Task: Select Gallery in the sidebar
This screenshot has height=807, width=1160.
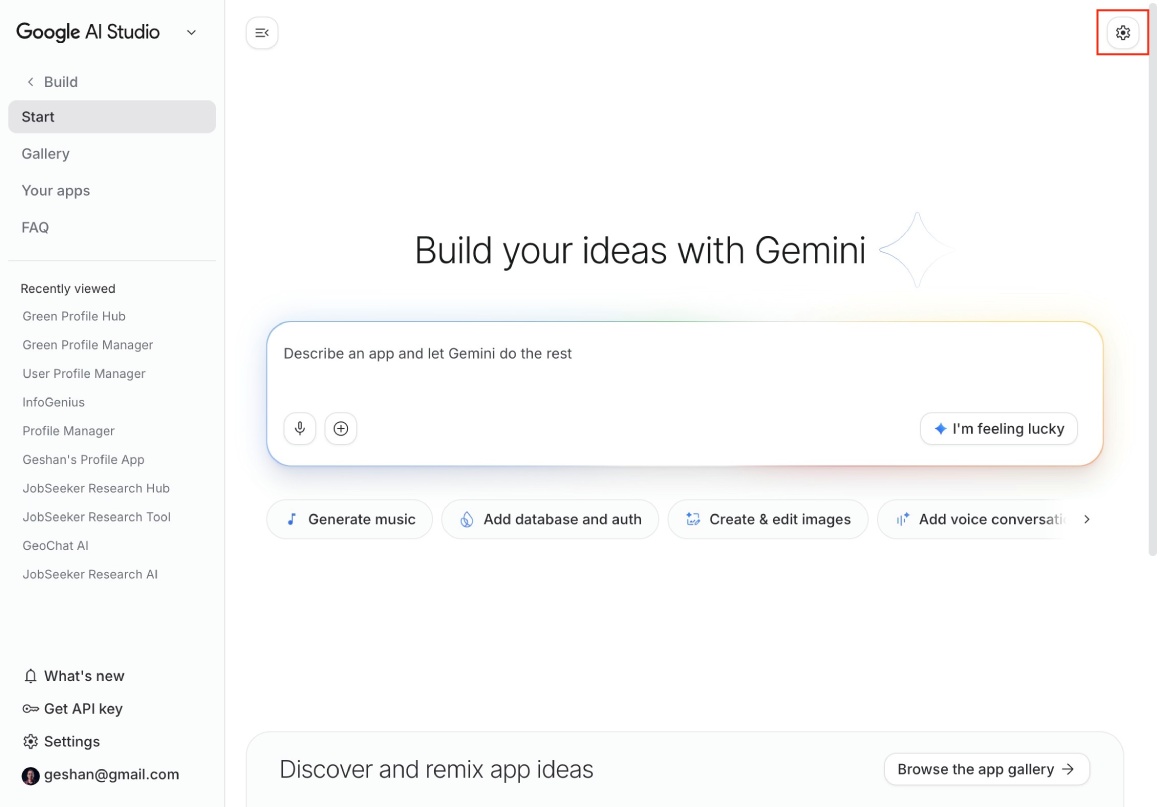Action: tap(45, 153)
